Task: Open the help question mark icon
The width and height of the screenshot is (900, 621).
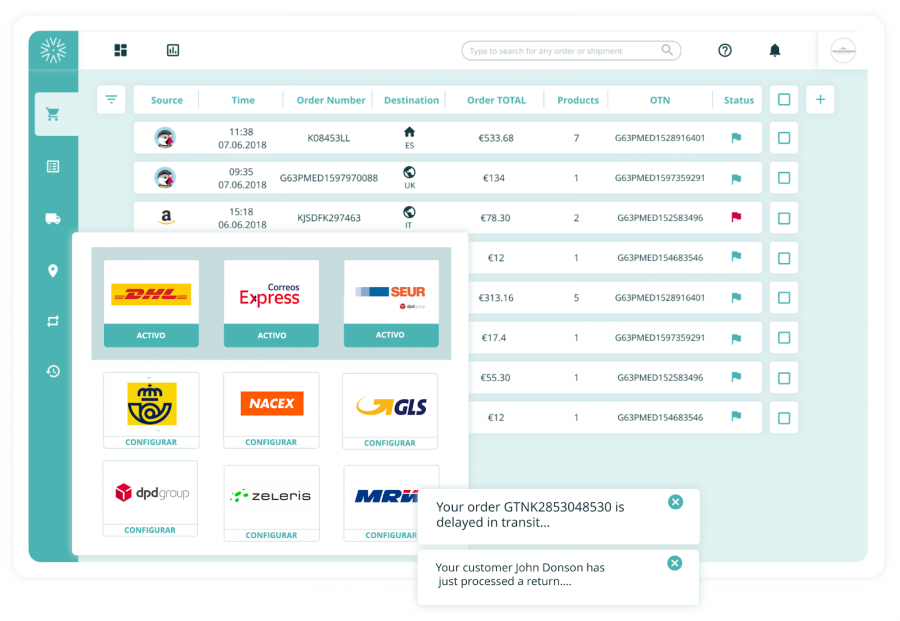Action: tap(724, 49)
